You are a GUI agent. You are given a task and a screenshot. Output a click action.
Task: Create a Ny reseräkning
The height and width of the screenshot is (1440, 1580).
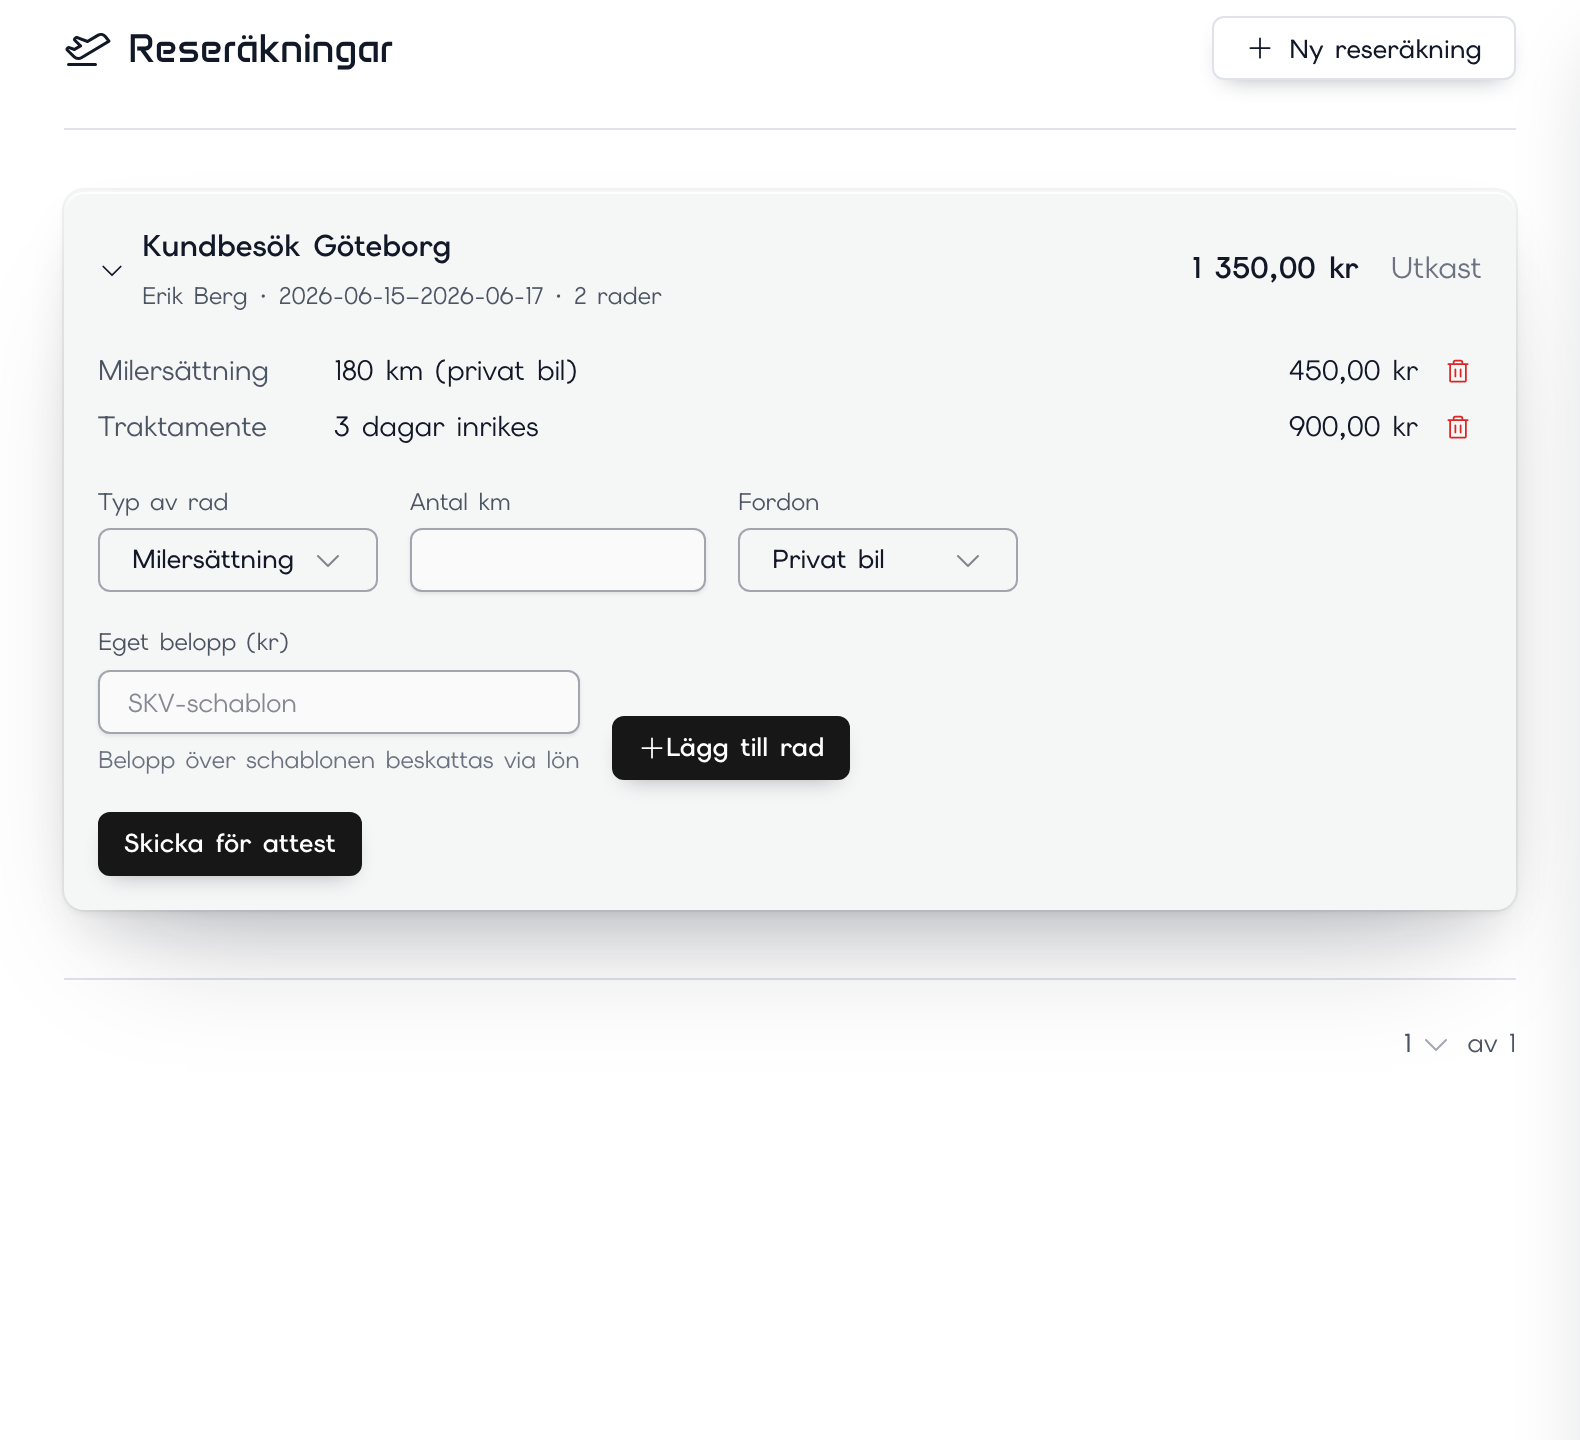click(x=1364, y=48)
